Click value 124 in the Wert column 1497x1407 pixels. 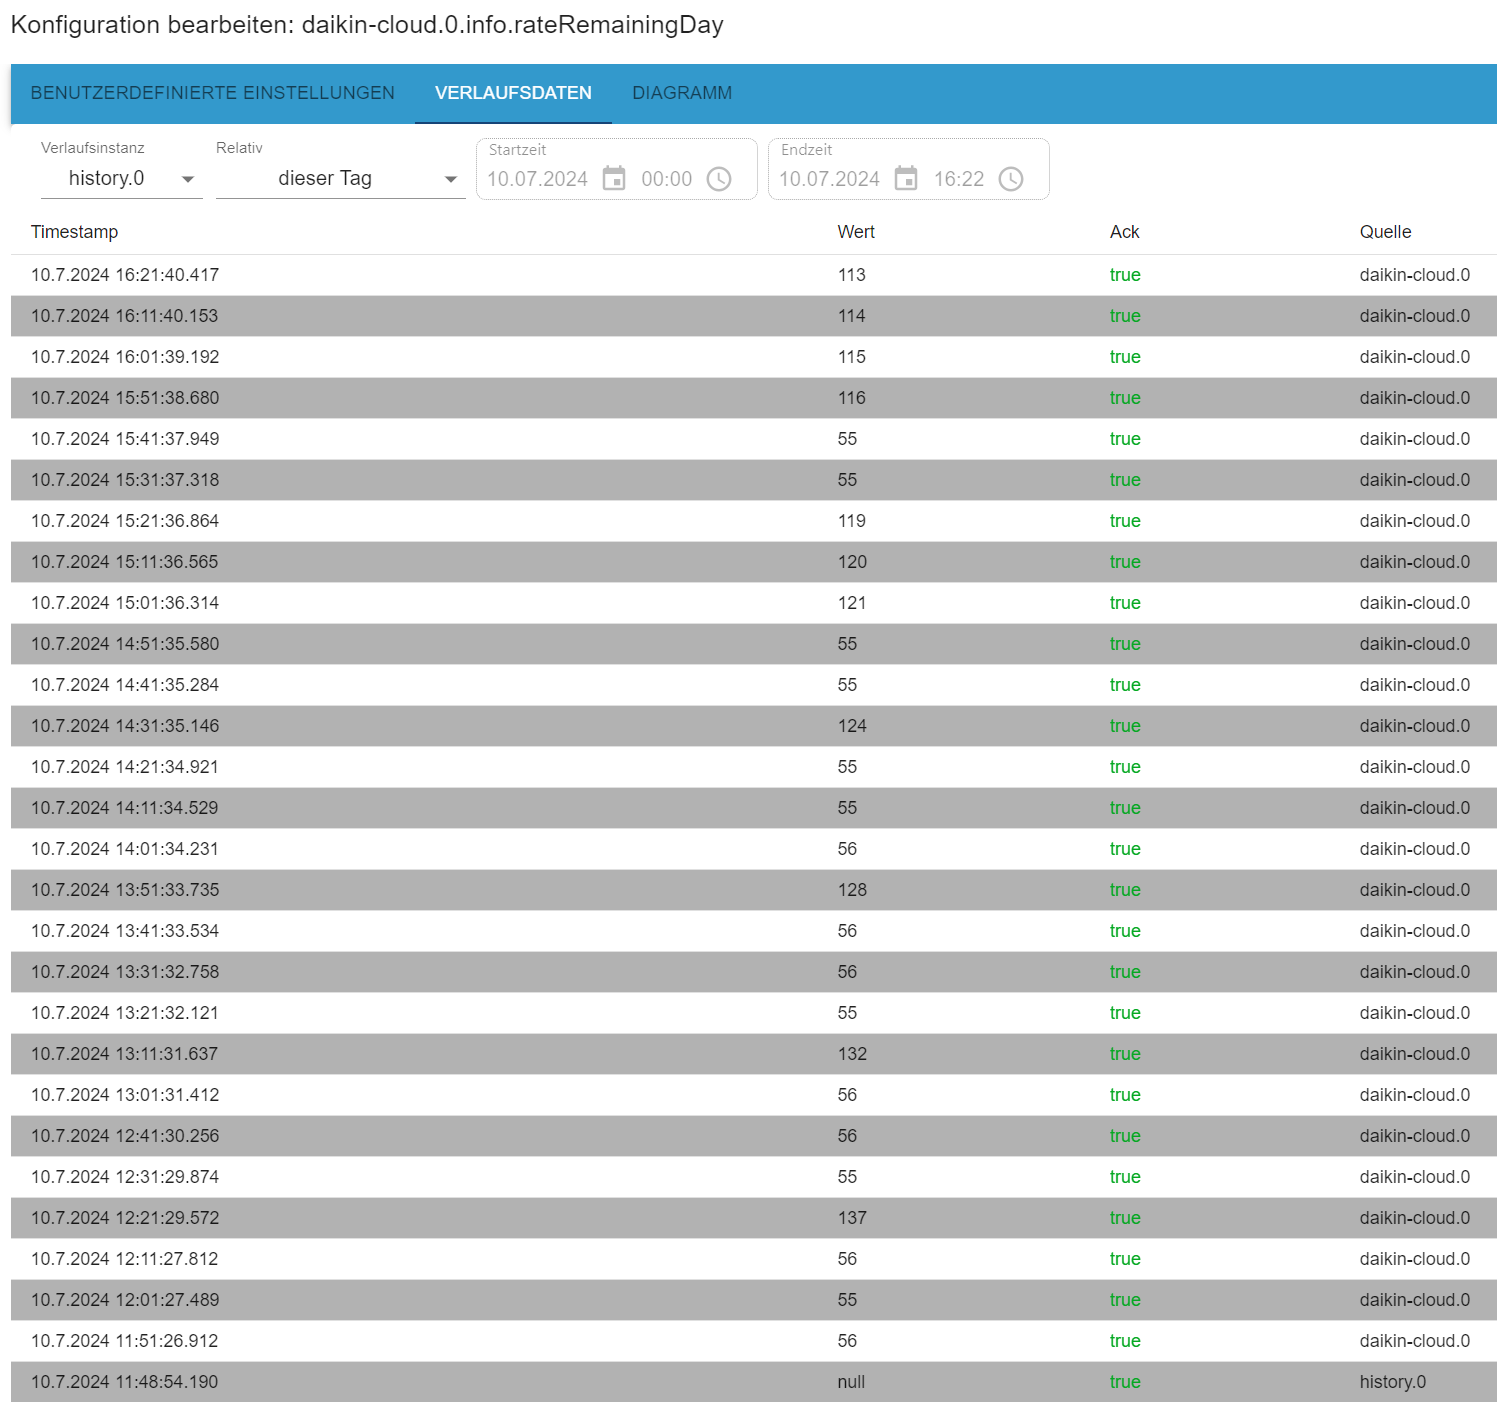(852, 726)
